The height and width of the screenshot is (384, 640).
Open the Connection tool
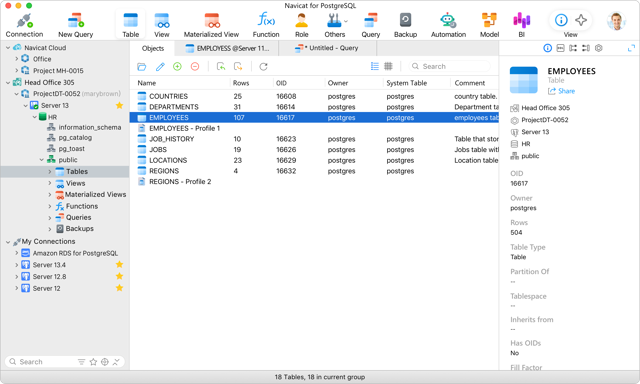pyautogui.click(x=24, y=25)
